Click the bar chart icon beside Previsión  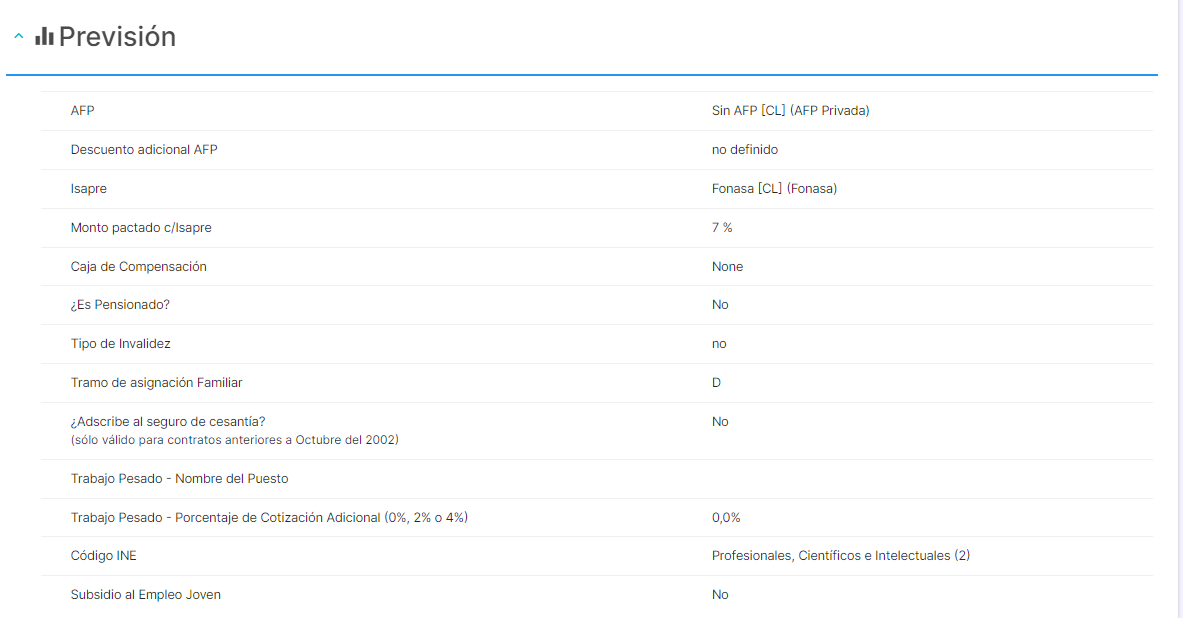44,37
